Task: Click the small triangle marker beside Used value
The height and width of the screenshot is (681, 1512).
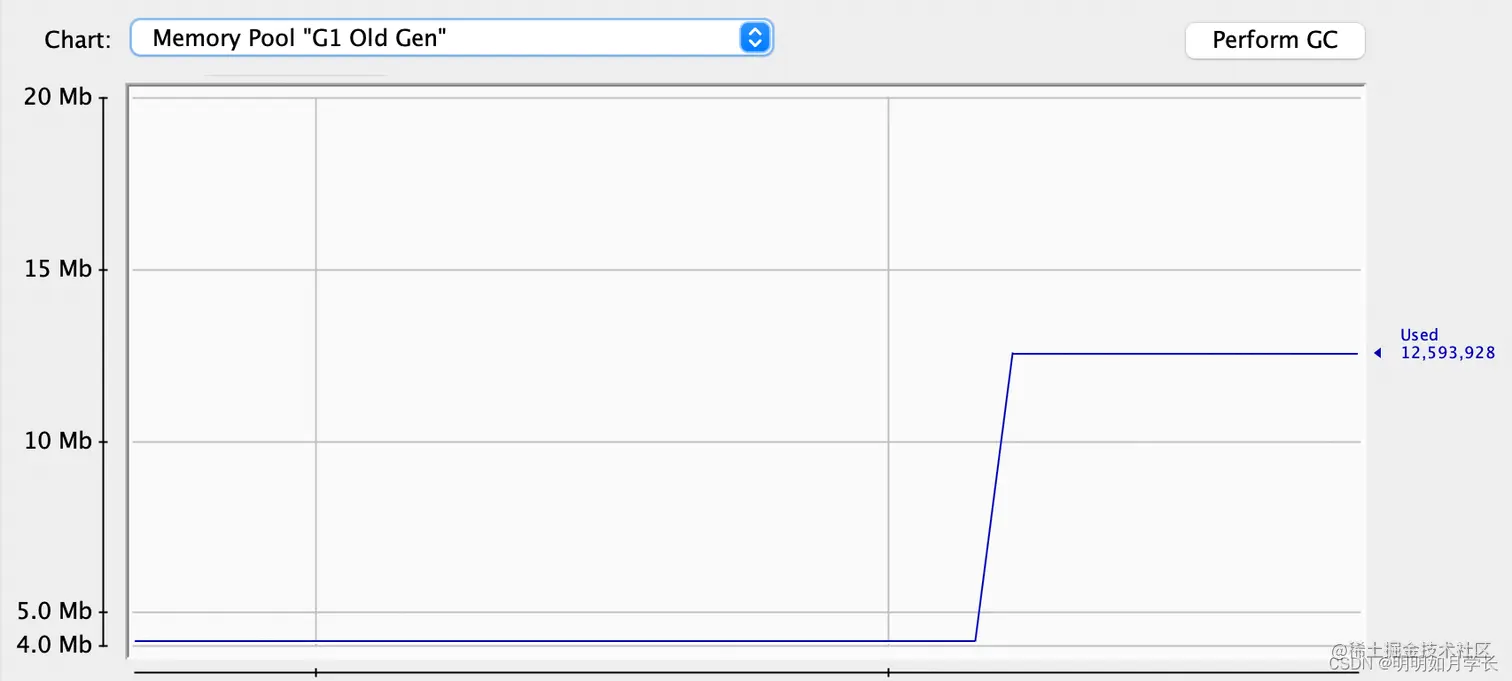Action: (x=1378, y=352)
